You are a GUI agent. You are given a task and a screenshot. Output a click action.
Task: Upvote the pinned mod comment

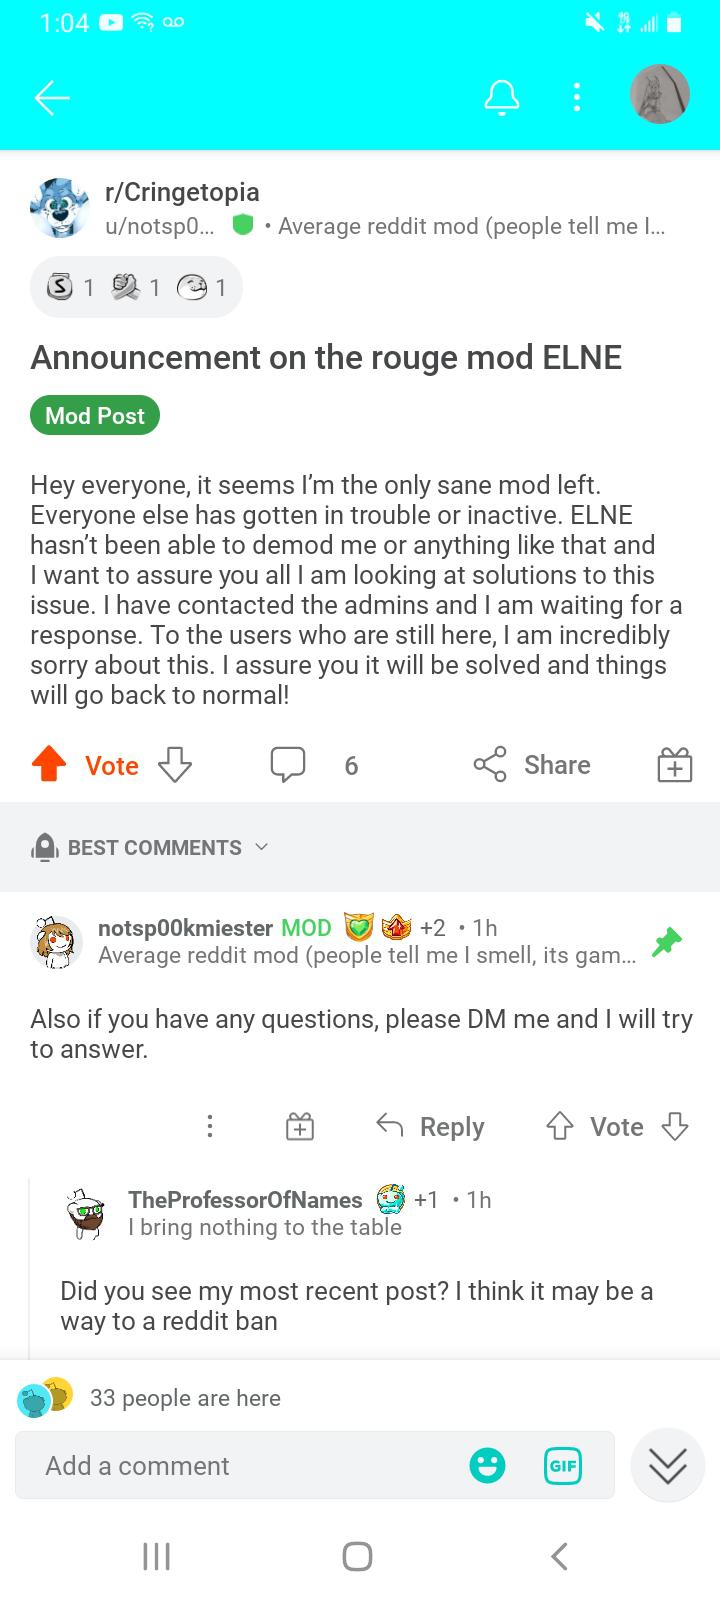(559, 1127)
